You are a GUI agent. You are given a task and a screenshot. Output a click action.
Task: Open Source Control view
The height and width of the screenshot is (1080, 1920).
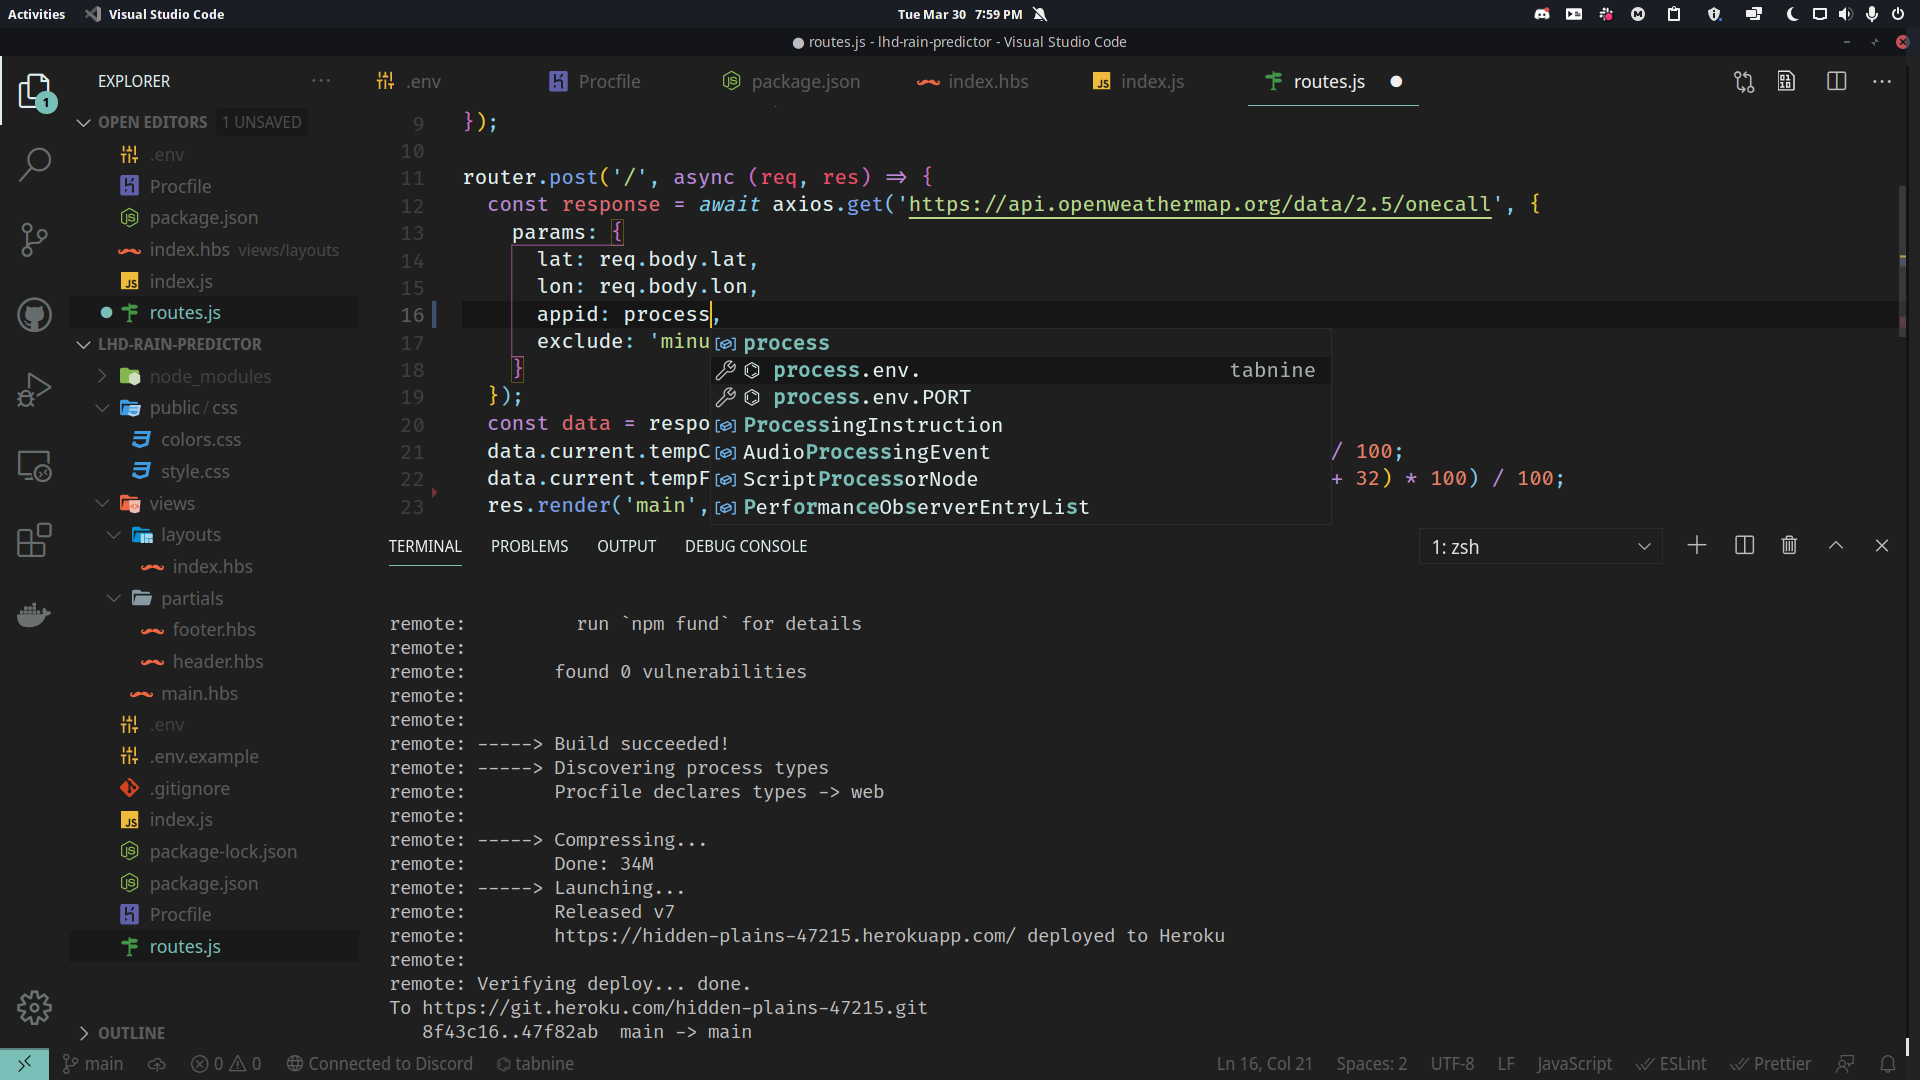(34, 239)
